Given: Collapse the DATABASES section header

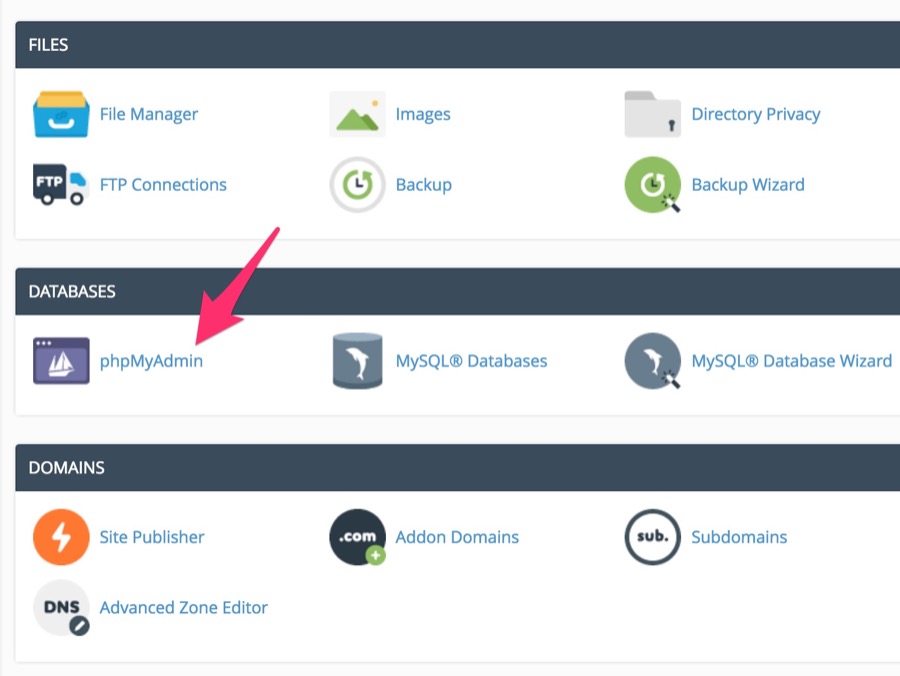Looking at the screenshot, I should pyautogui.click(x=457, y=292).
